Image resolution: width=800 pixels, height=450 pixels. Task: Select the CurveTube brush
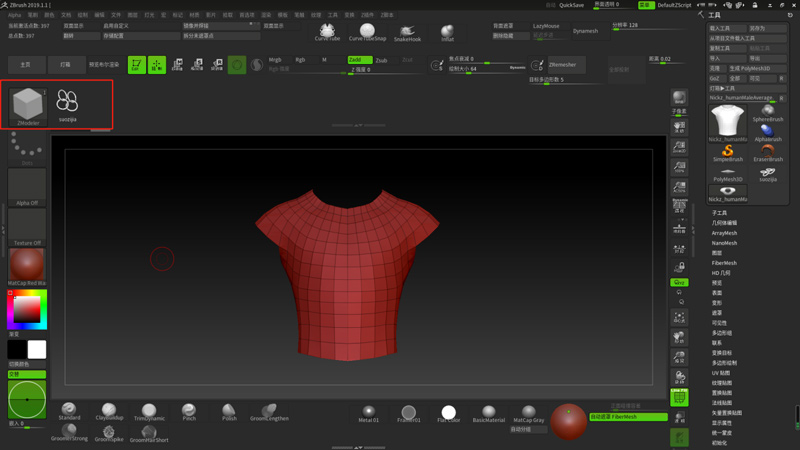(327, 32)
